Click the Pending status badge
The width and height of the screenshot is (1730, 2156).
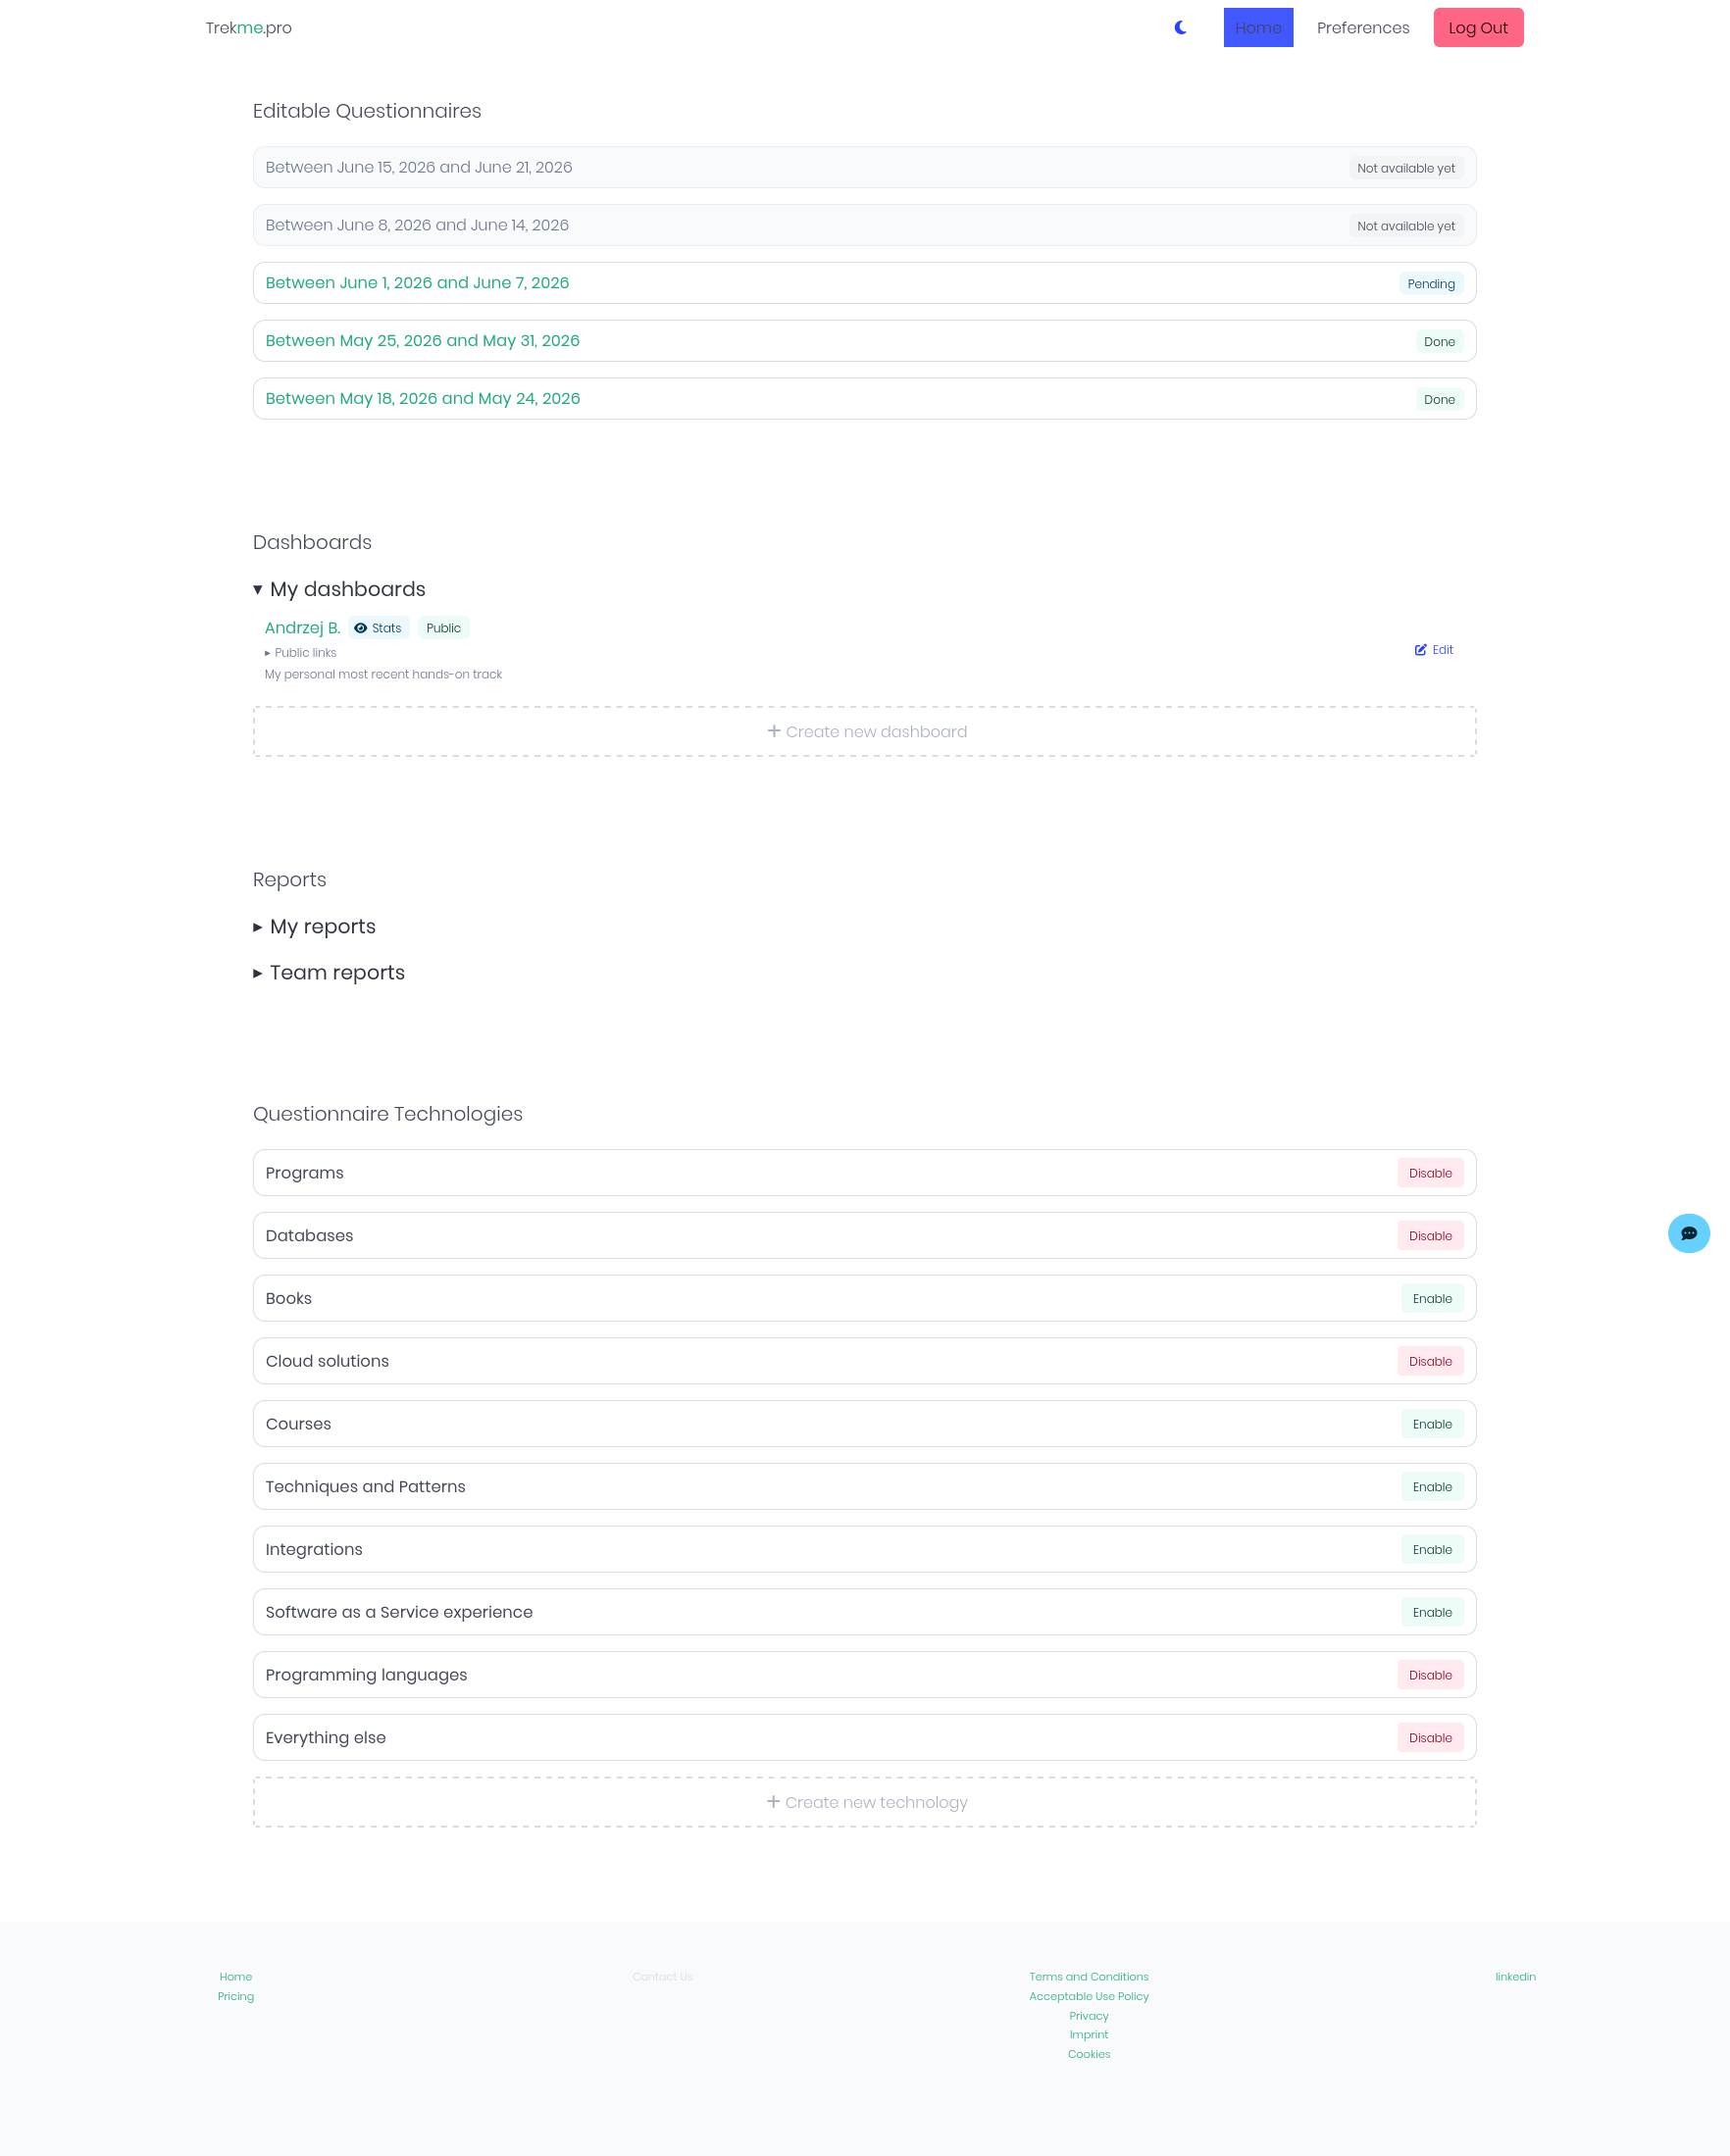pos(1431,284)
